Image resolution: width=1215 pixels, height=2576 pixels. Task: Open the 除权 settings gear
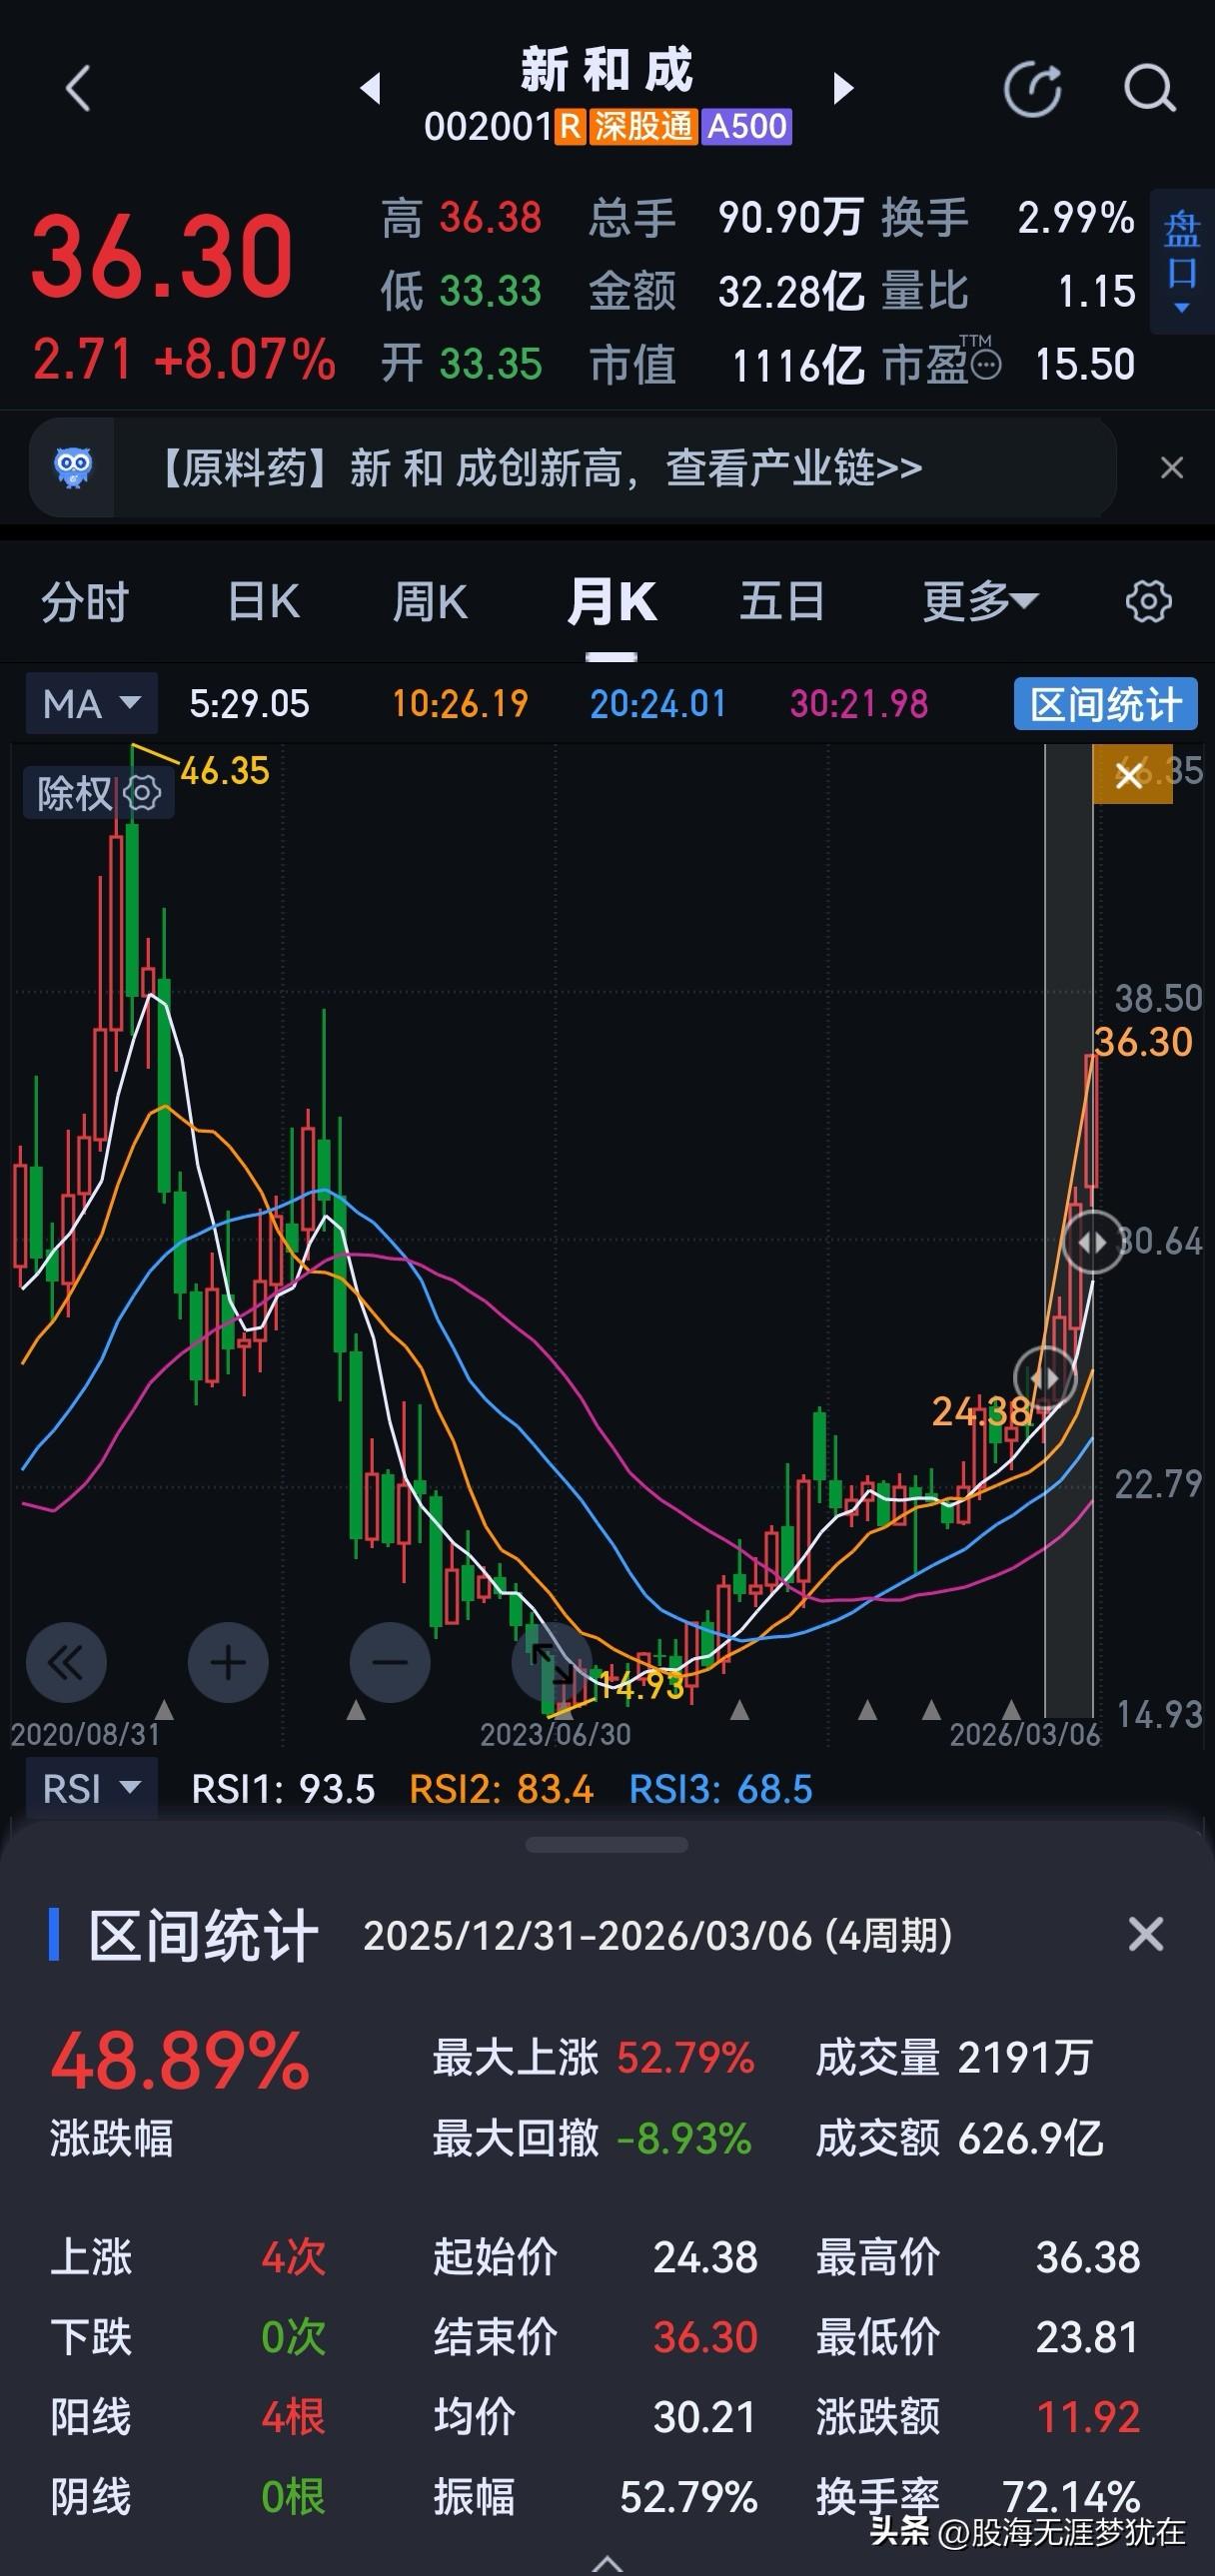(143, 794)
